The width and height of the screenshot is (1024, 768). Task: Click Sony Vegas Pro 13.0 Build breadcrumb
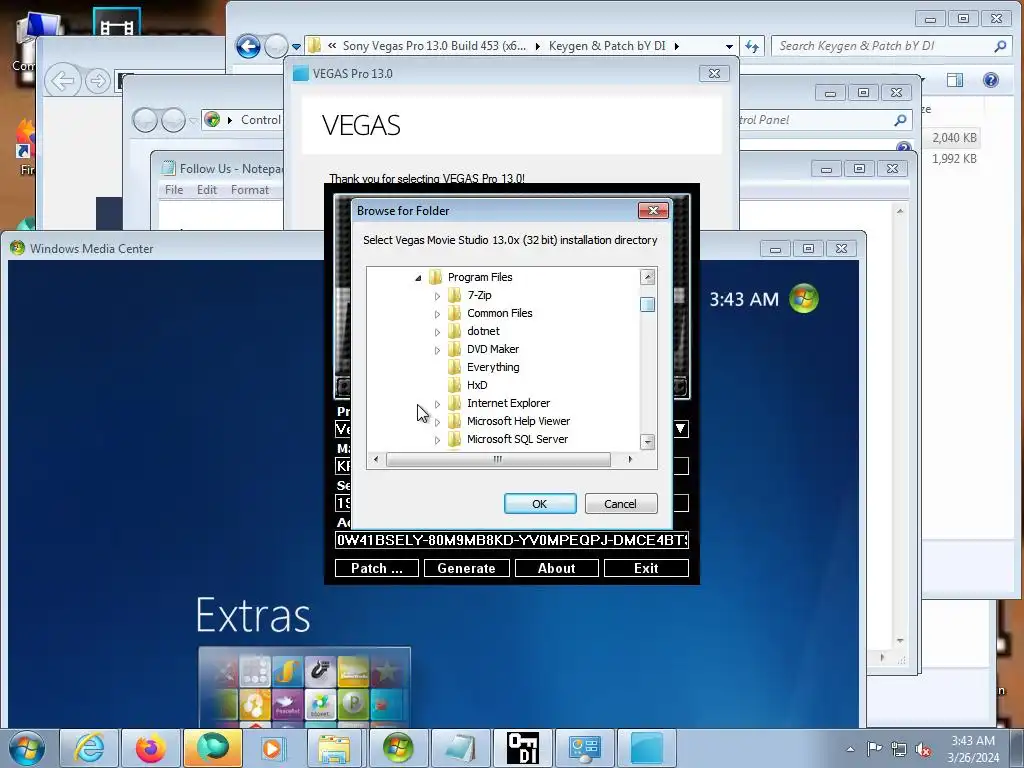pyautogui.click(x=434, y=46)
